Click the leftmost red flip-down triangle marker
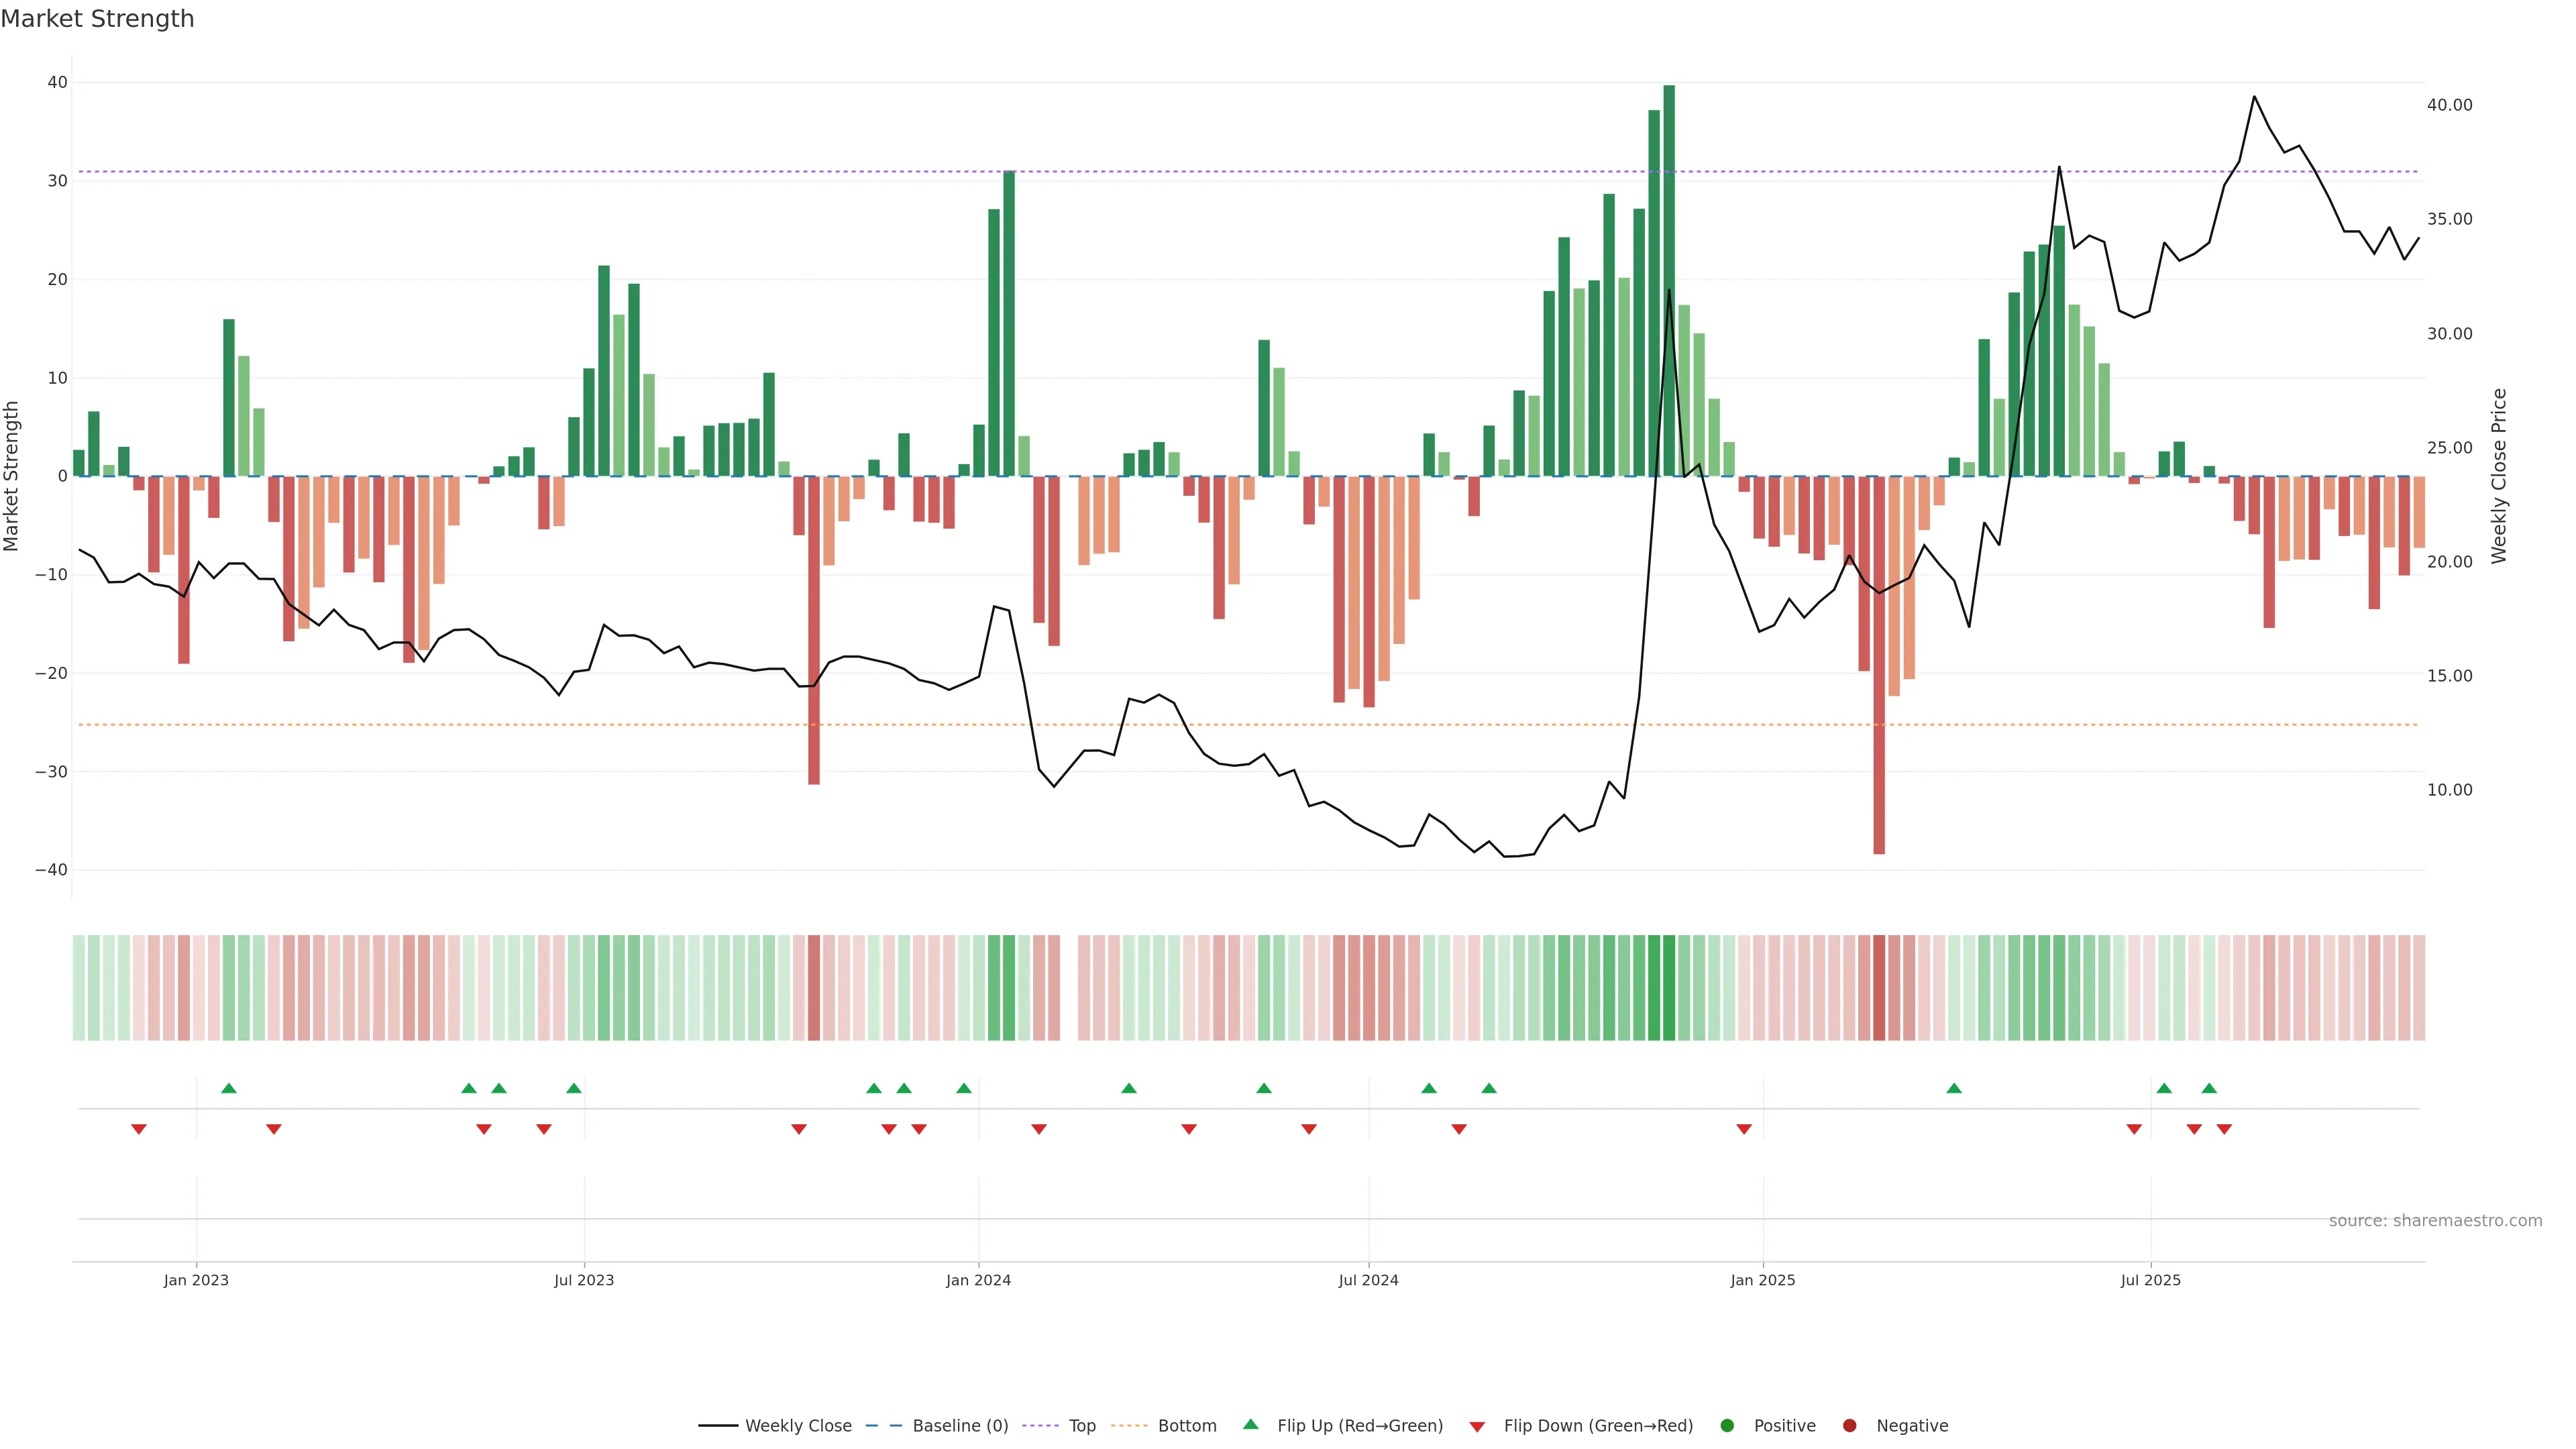Screen dimensions: 2576x1449 [x=139, y=1129]
